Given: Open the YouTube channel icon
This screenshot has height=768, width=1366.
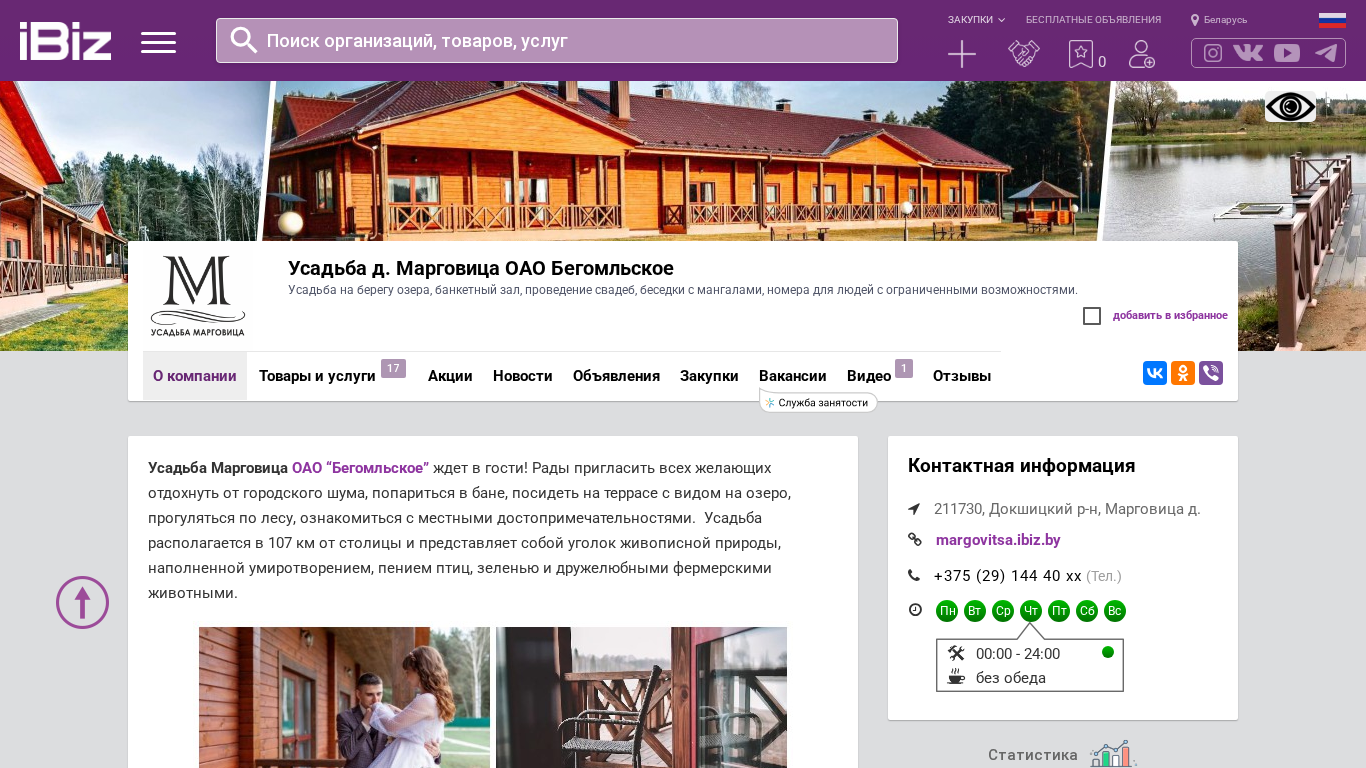Looking at the screenshot, I should coord(1287,53).
